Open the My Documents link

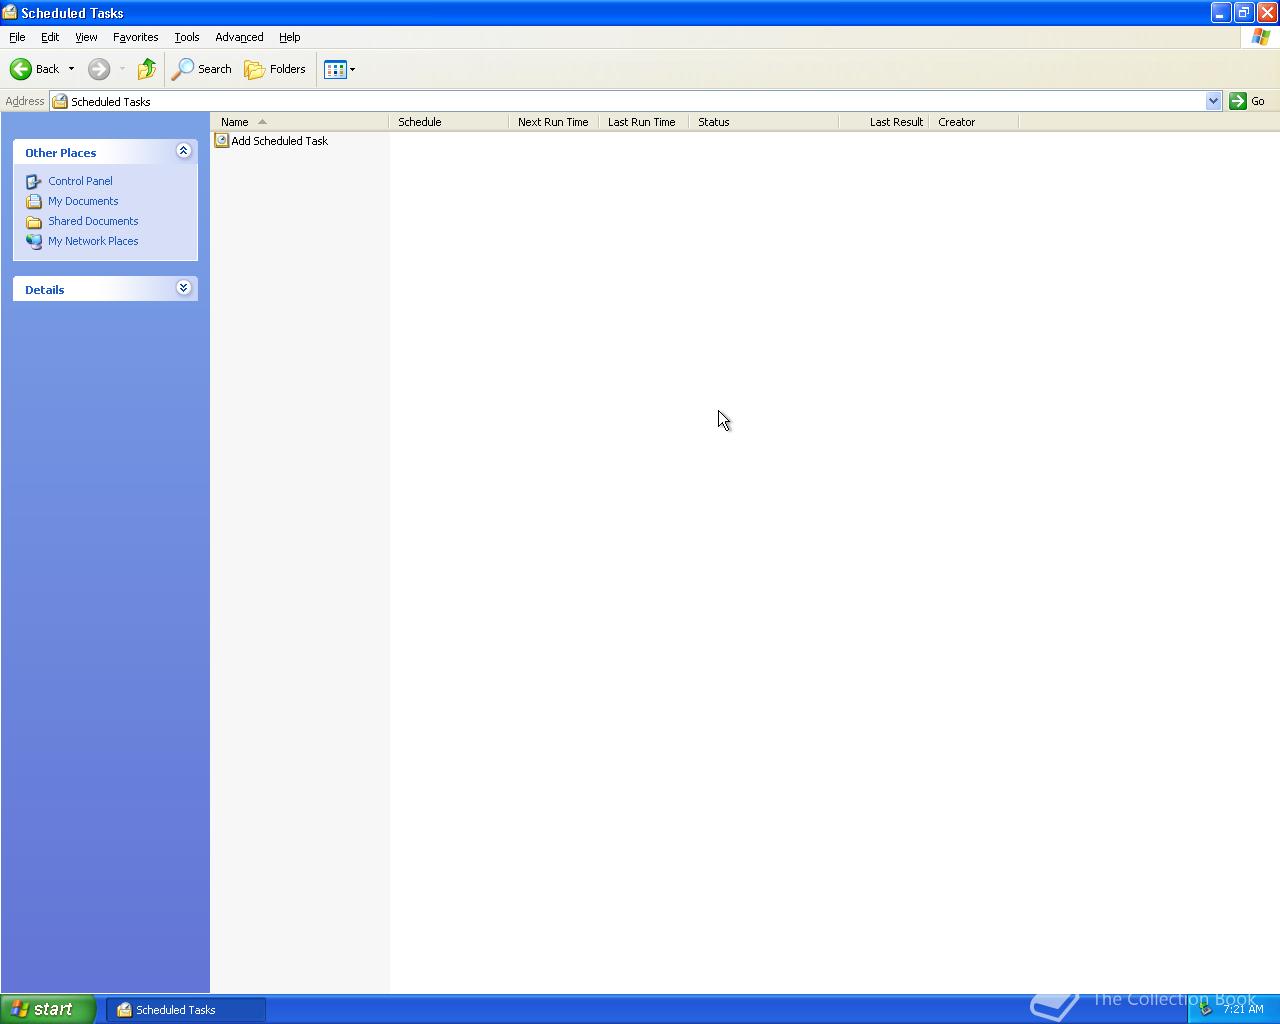[x=83, y=201]
